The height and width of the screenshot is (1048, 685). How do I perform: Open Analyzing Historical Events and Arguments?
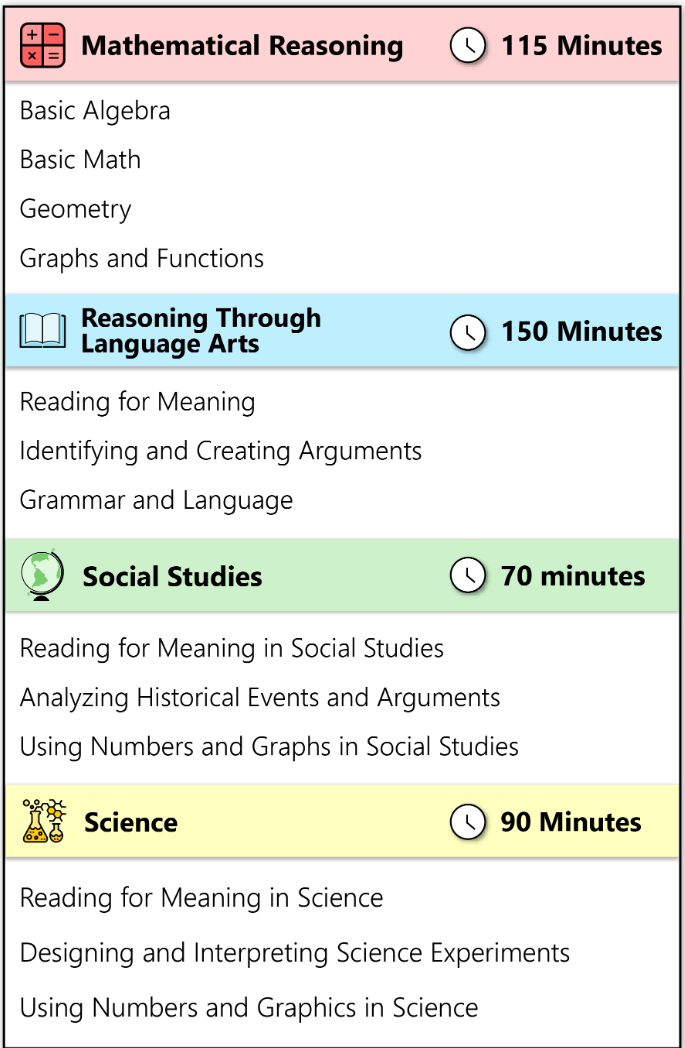click(260, 698)
